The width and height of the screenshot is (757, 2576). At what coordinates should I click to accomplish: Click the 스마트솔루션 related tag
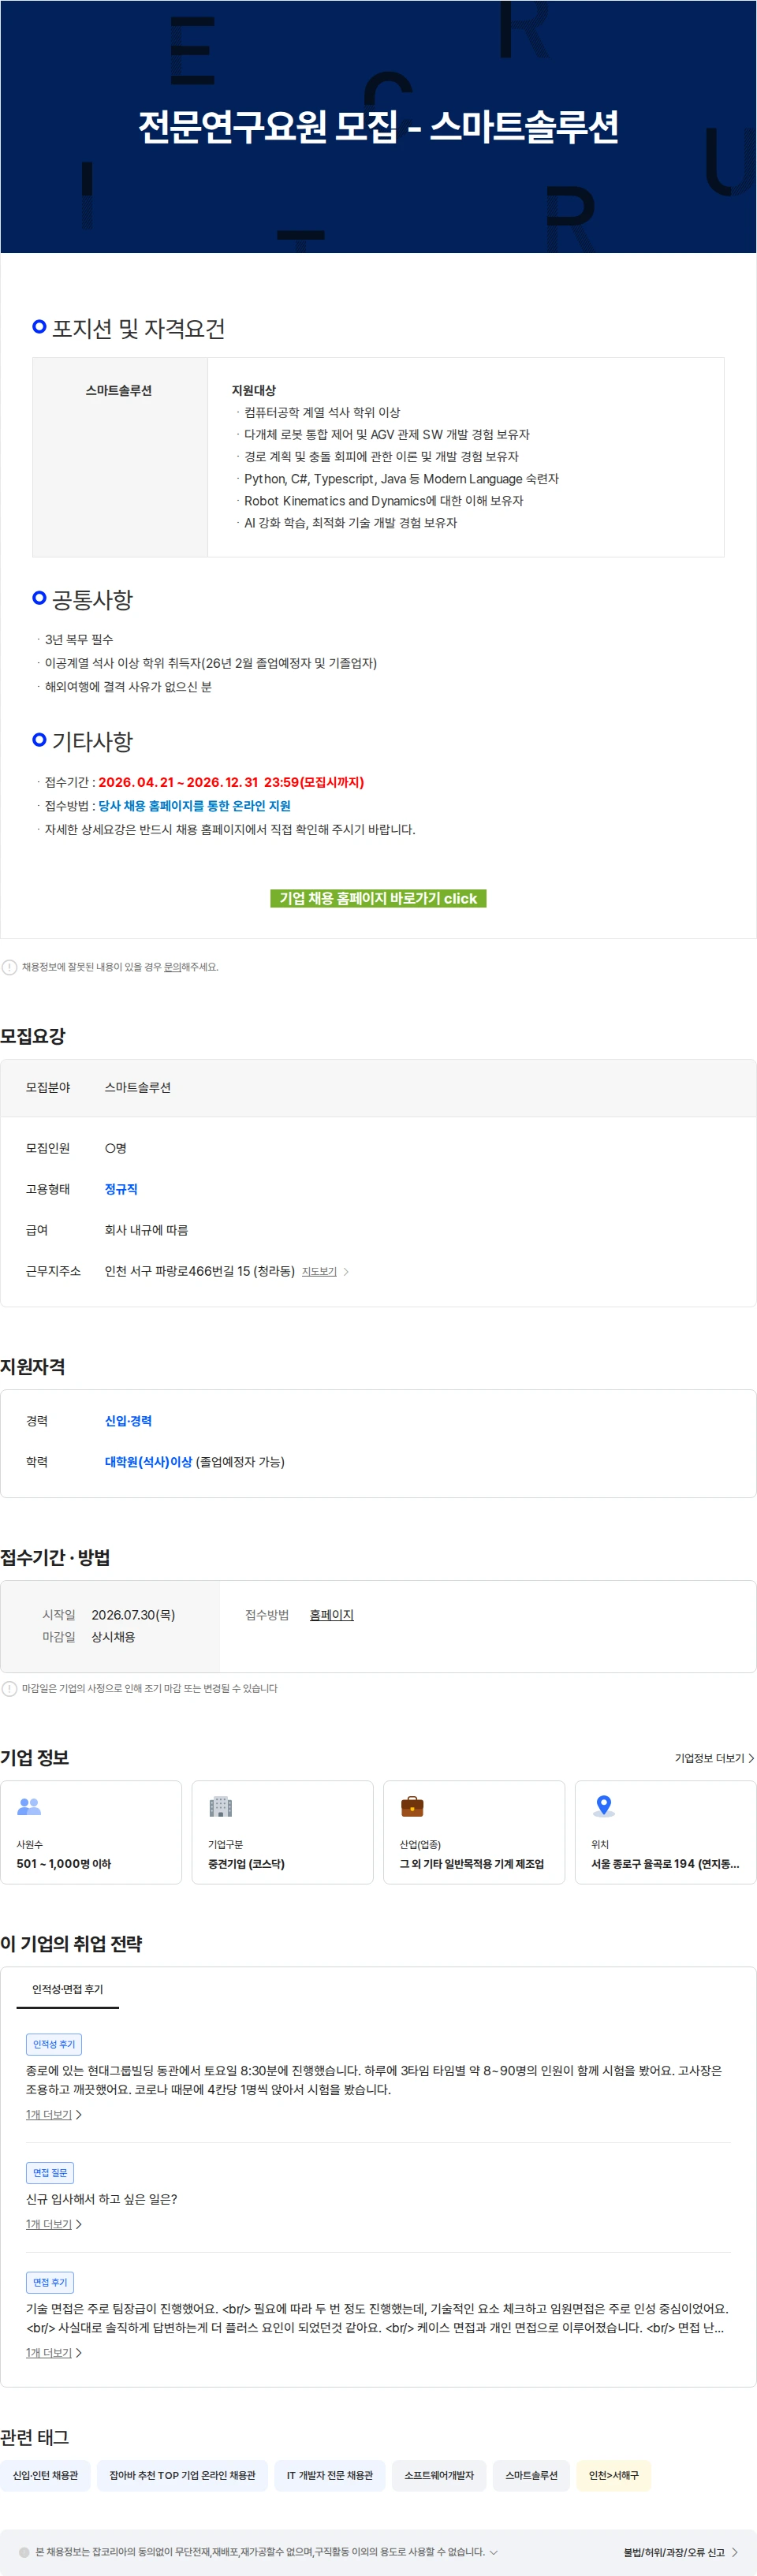coord(531,2475)
